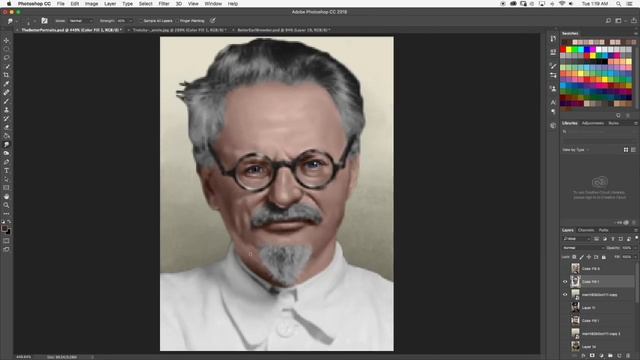Image resolution: width=640 pixels, height=360 pixels.
Task: Toggle lock transparent pixels
Action: coord(574,257)
